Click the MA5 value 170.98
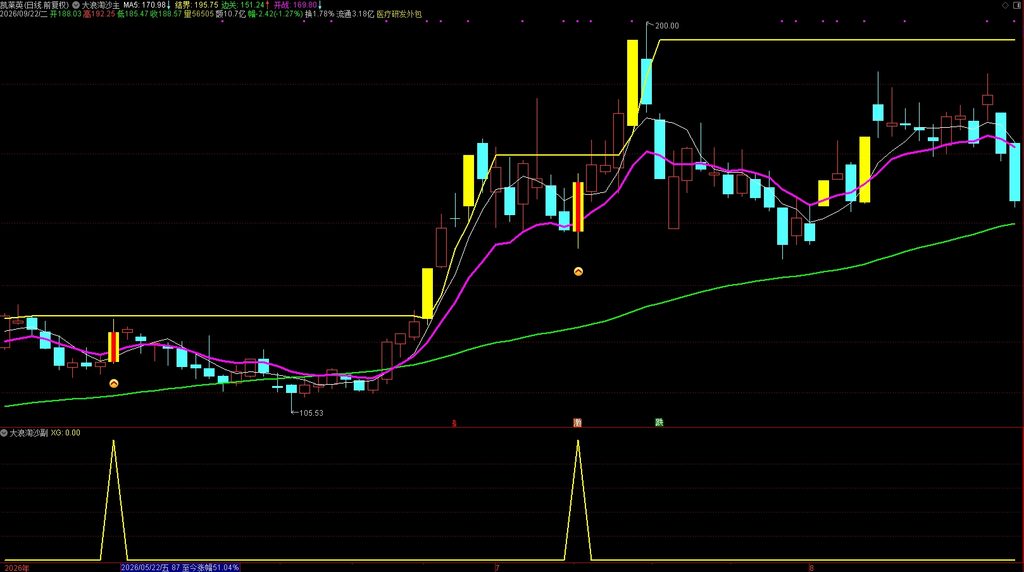 click(147, 5)
